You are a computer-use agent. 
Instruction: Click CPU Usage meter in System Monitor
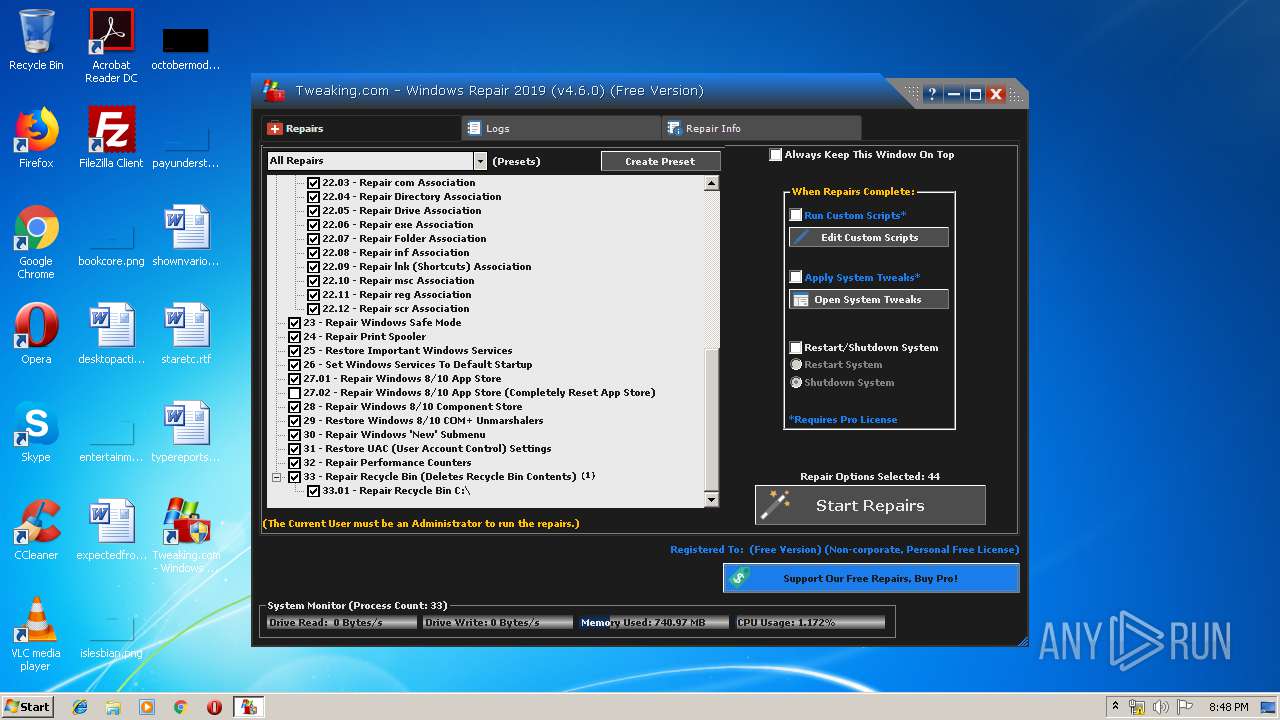point(810,622)
